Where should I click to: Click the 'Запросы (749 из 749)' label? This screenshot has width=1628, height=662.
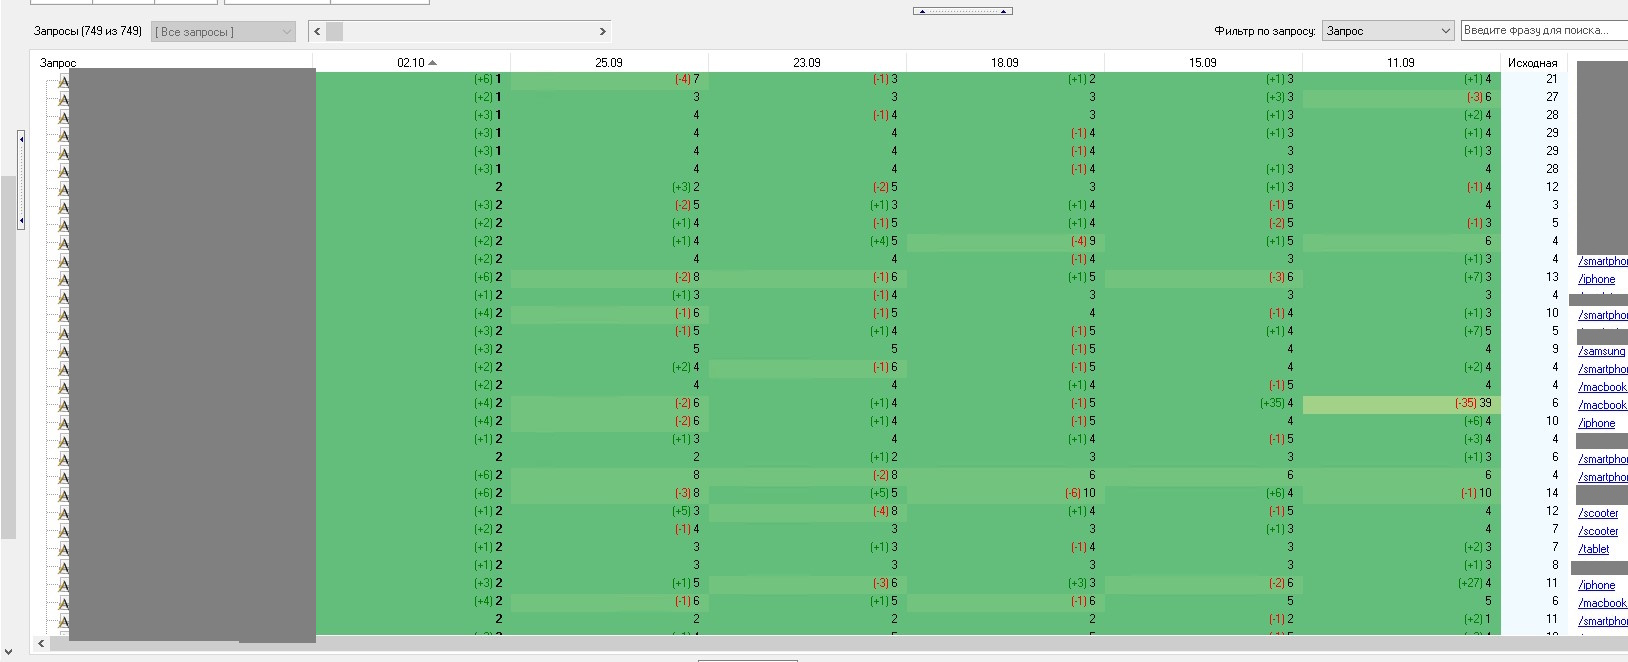(88, 32)
